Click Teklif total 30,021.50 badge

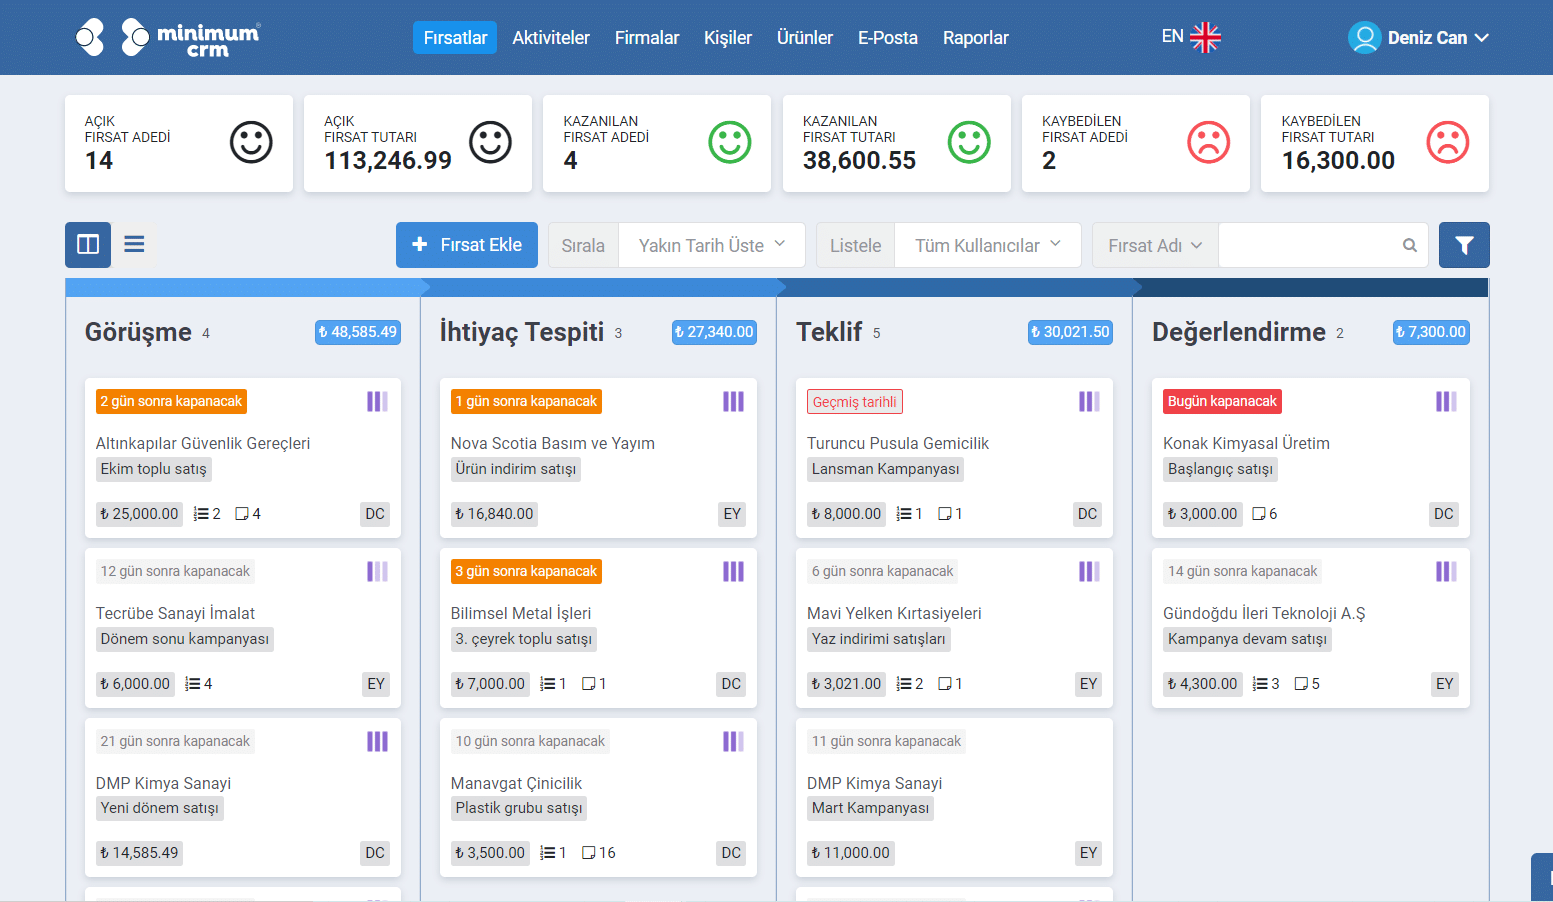[1070, 332]
